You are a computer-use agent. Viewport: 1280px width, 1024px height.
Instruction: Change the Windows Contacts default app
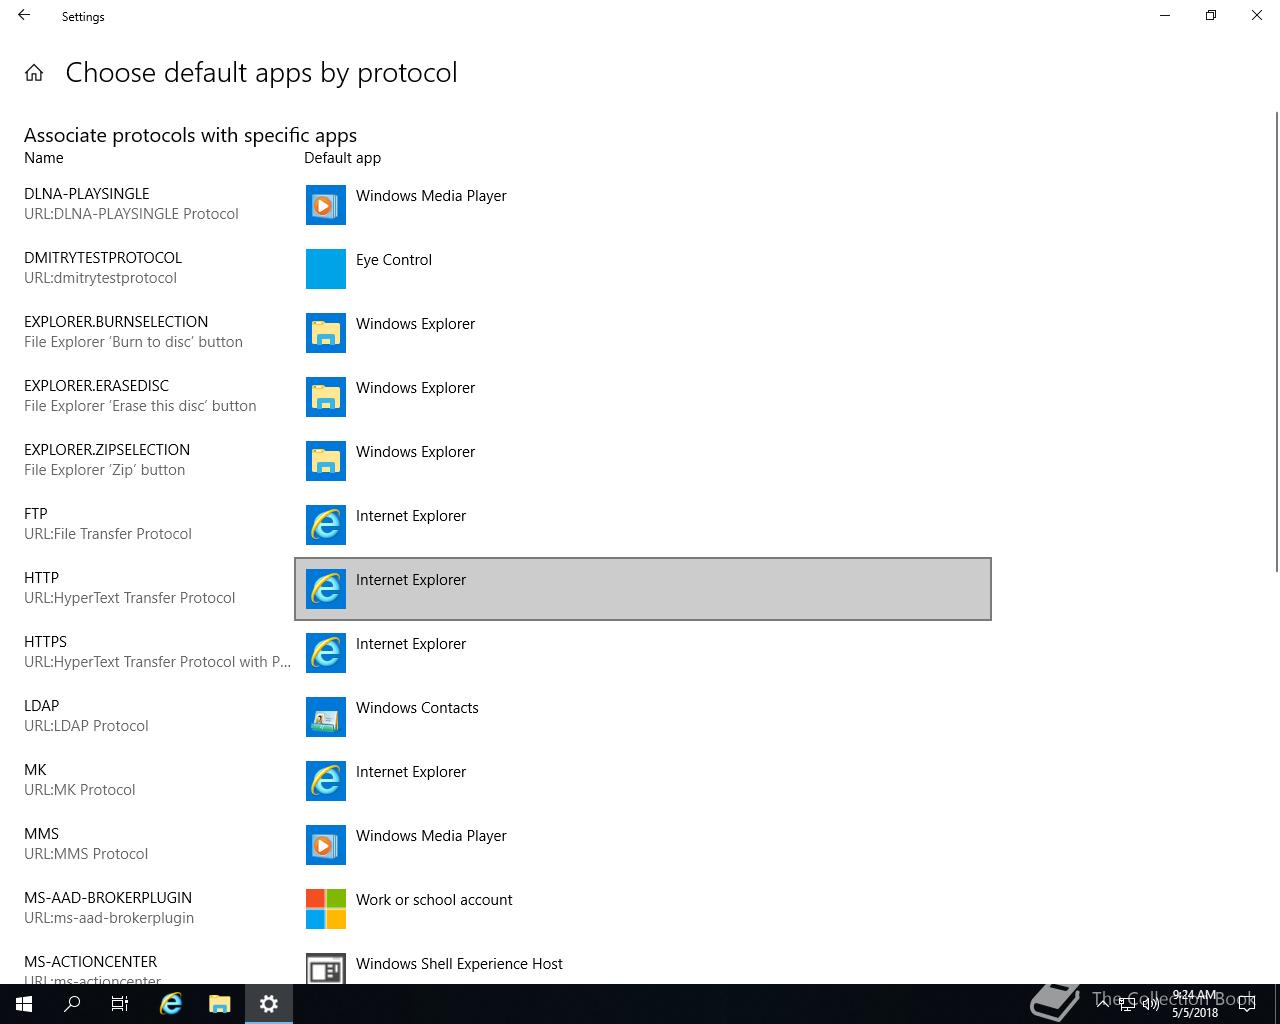pyautogui.click(x=643, y=717)
